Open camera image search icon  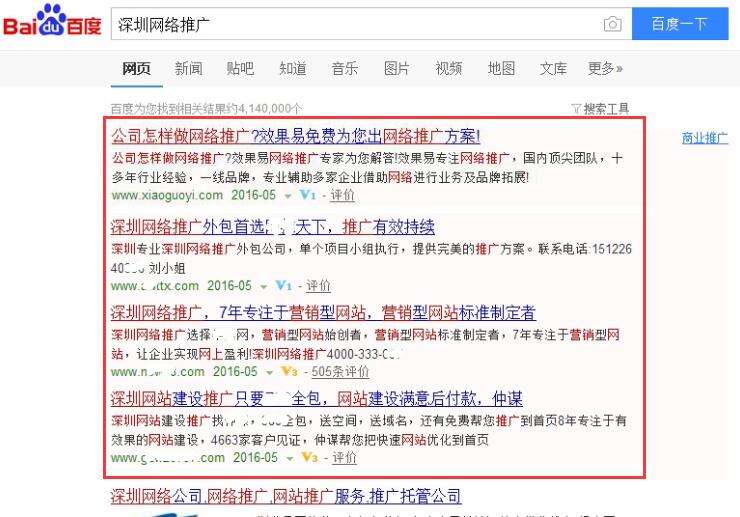(613, 24)
